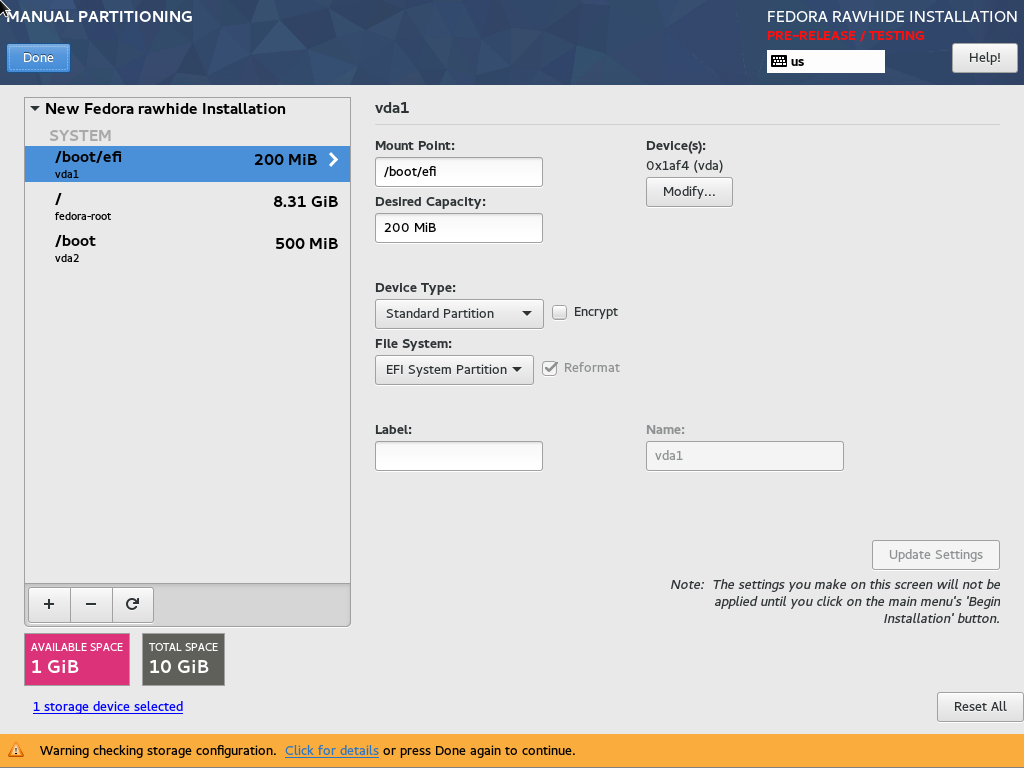The height and width of the screenshot is (768, 1024).
Task: Click the '8.31 GiB' size value
Action: 306,202
